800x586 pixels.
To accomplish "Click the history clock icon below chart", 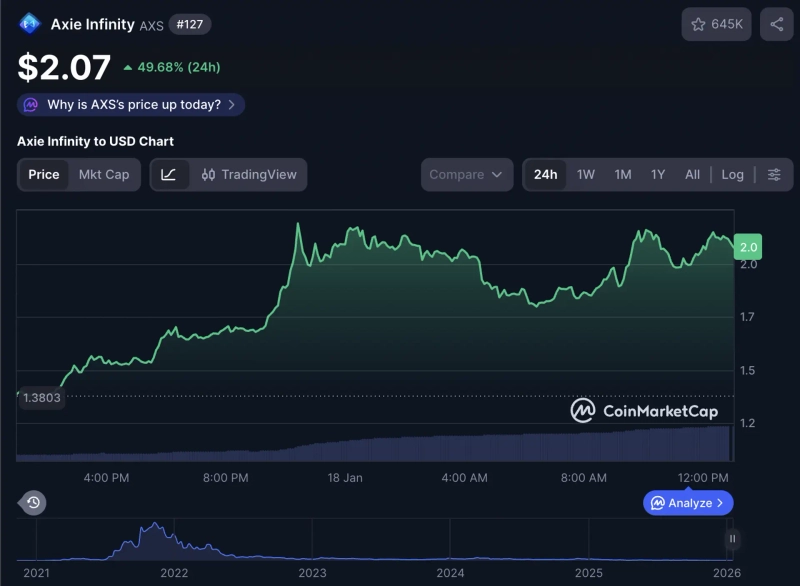I will (x=33, y=502).
